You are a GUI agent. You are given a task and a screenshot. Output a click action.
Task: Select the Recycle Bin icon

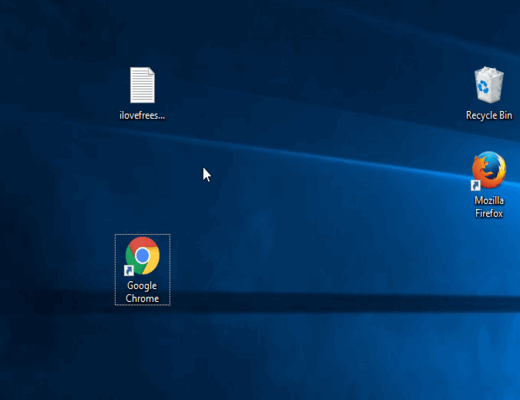489,85
